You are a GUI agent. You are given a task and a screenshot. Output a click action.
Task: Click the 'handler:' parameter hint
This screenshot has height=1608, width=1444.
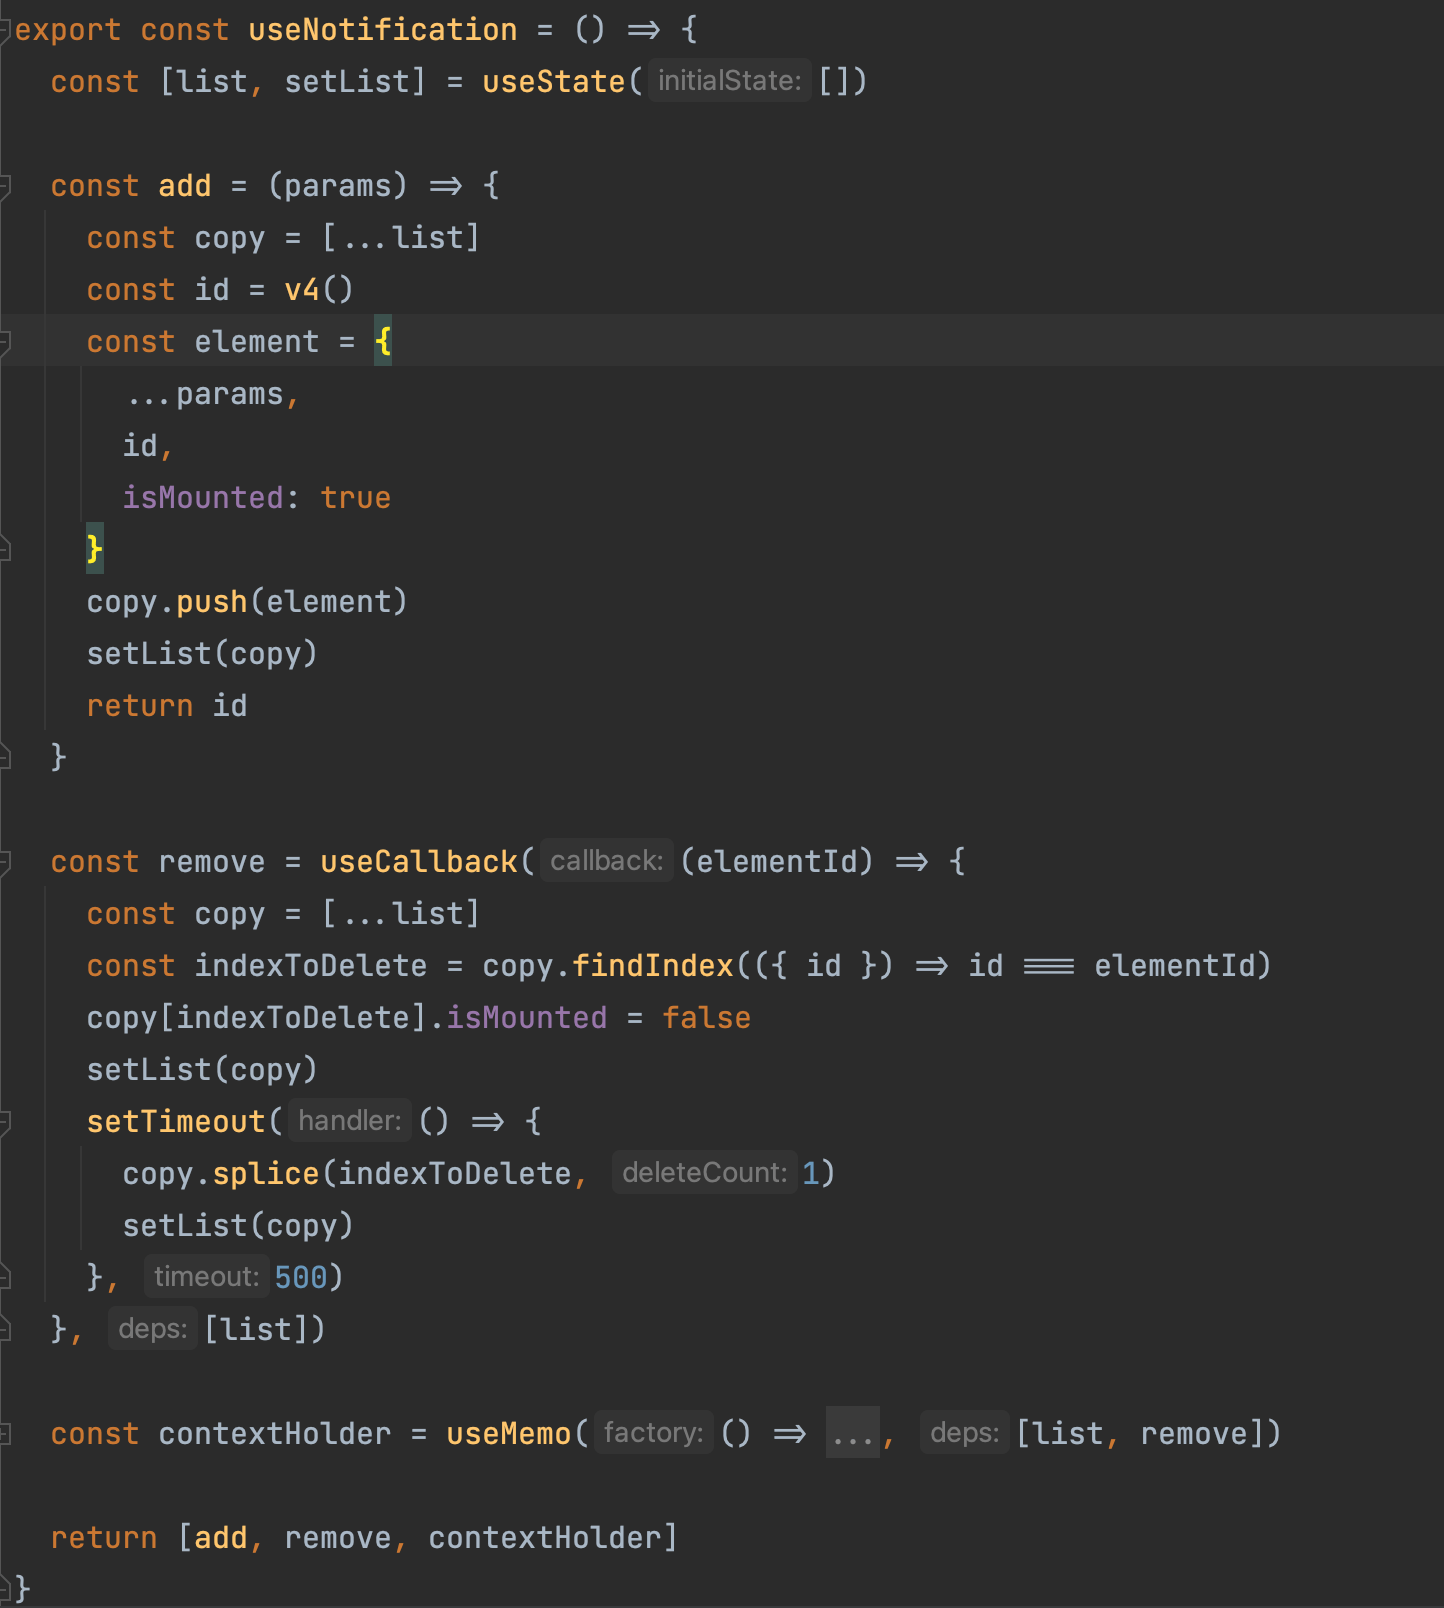[x=350, y=1121]
